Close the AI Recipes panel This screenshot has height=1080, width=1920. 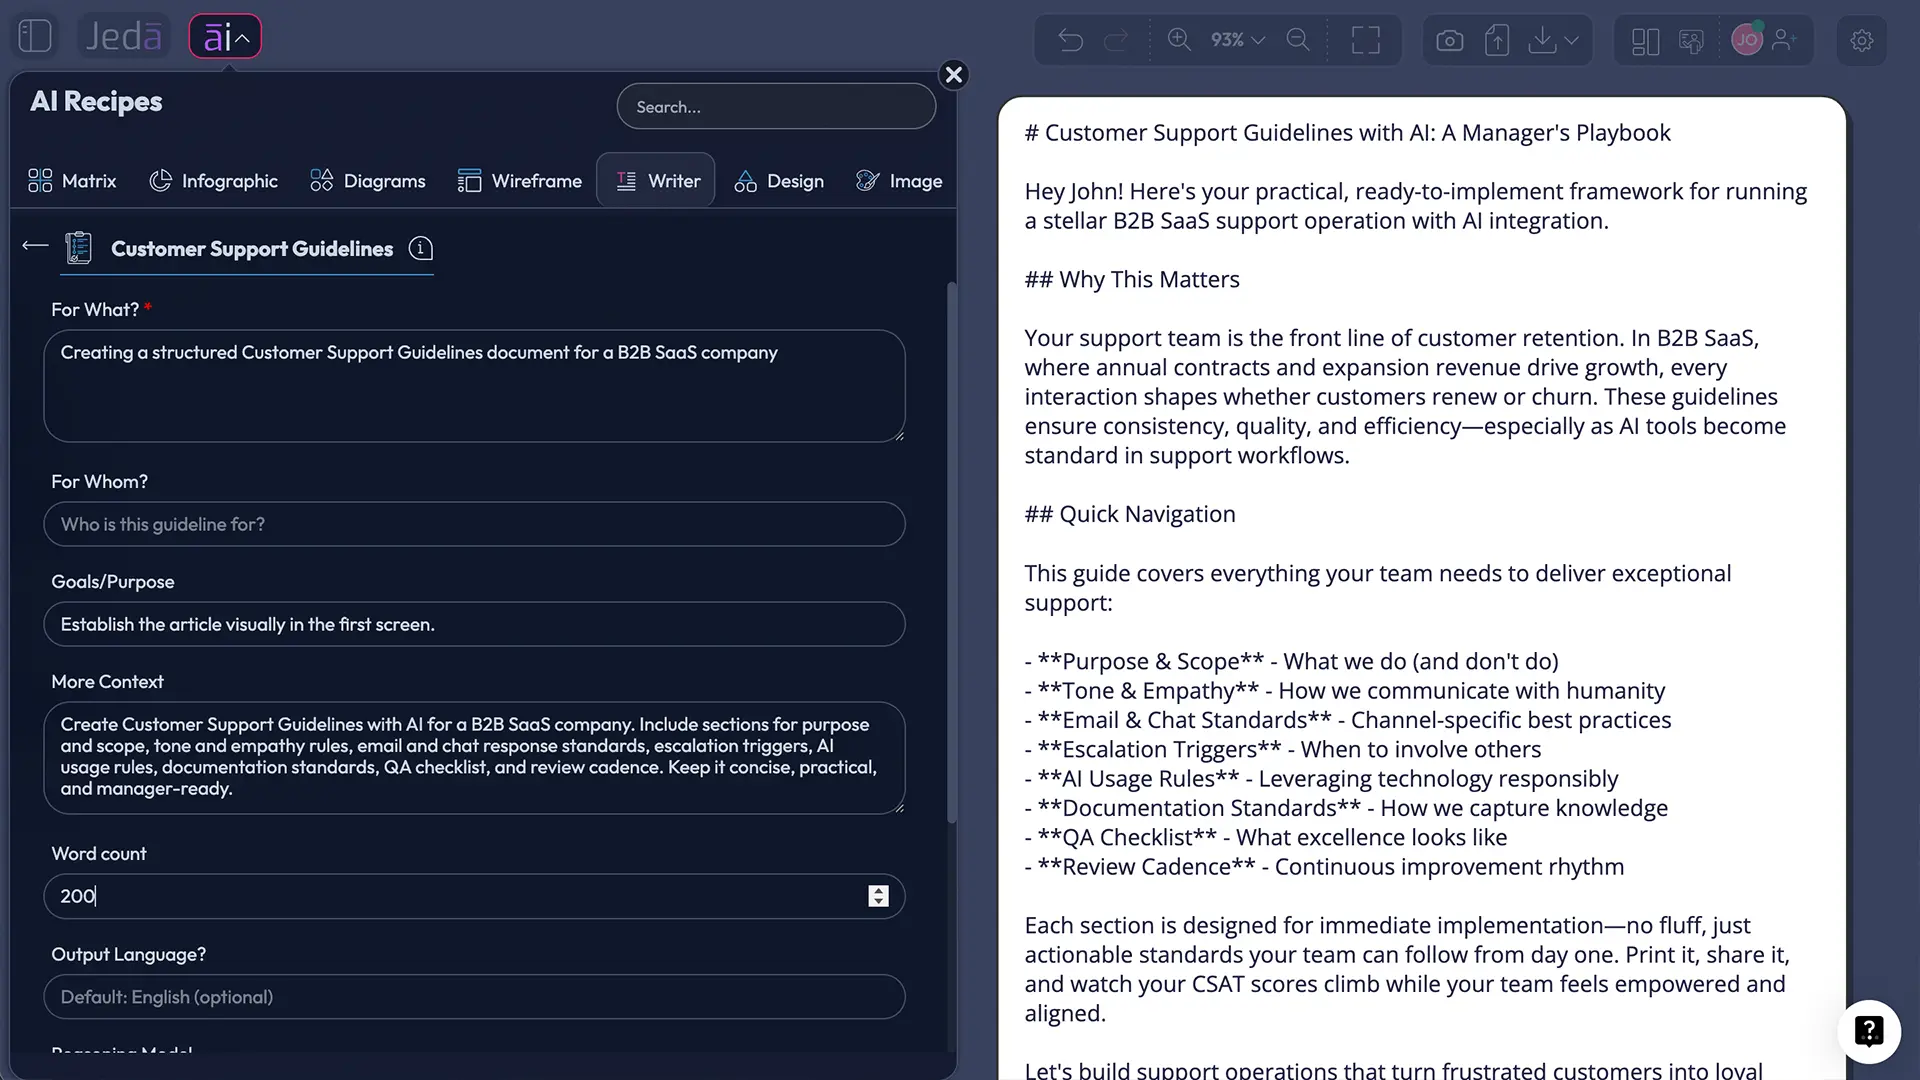point(954,75)
